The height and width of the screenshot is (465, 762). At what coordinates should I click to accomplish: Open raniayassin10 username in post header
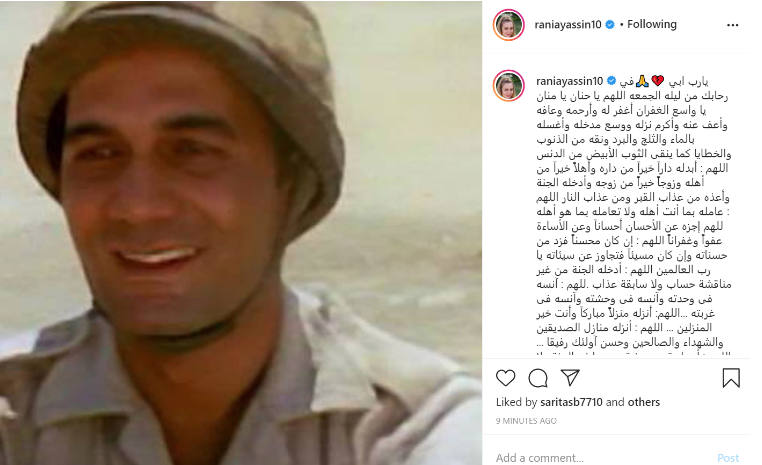point(568,24)
